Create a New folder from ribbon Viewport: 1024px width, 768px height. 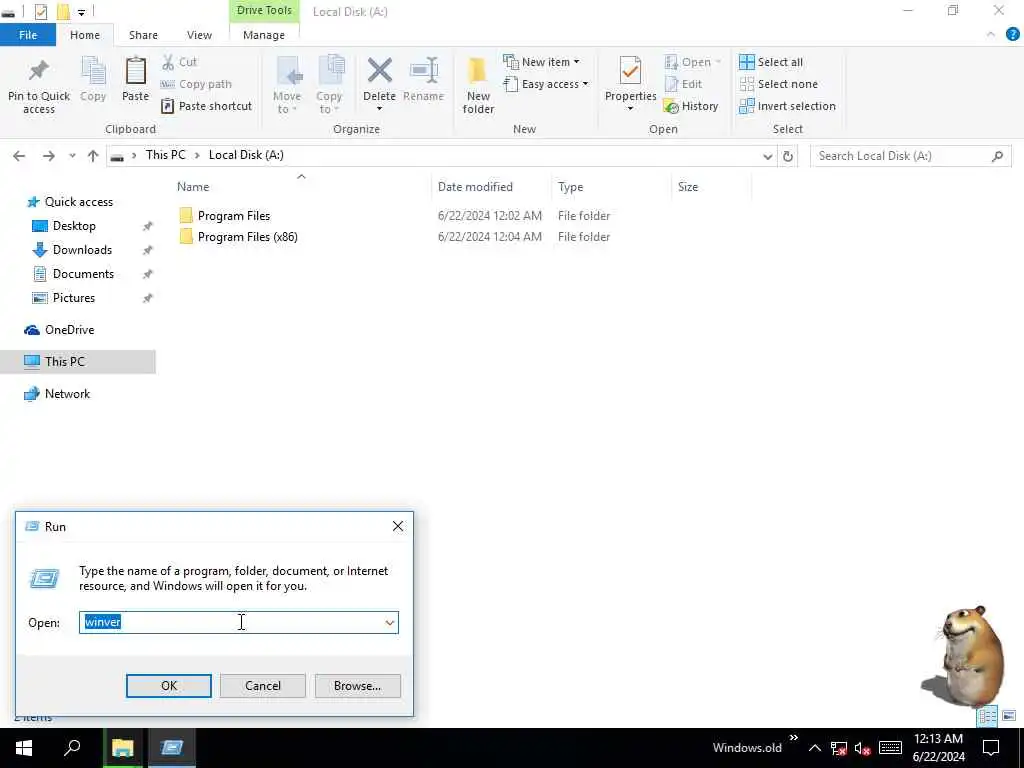point(478,84)
